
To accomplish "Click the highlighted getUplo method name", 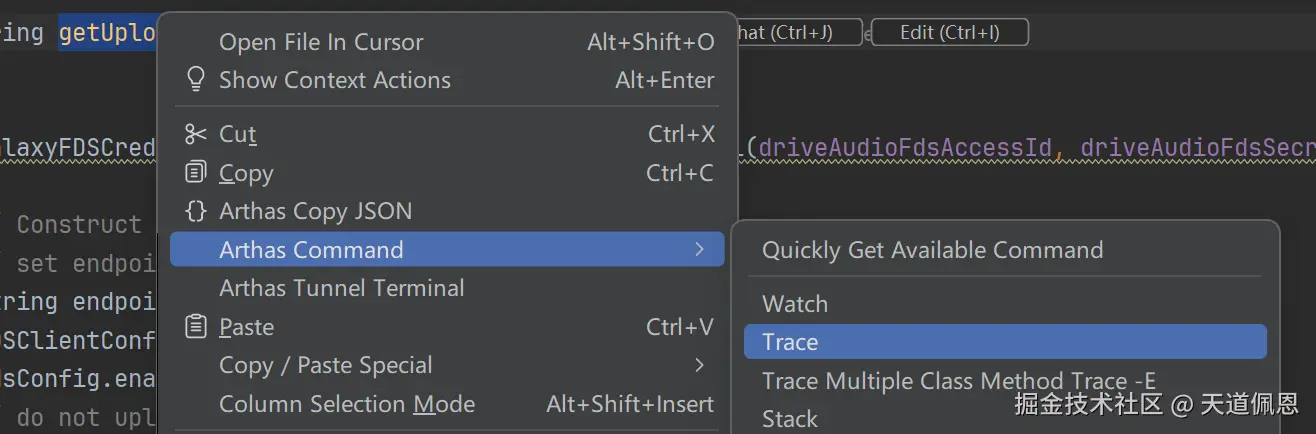I will click(x=107, y=33).
